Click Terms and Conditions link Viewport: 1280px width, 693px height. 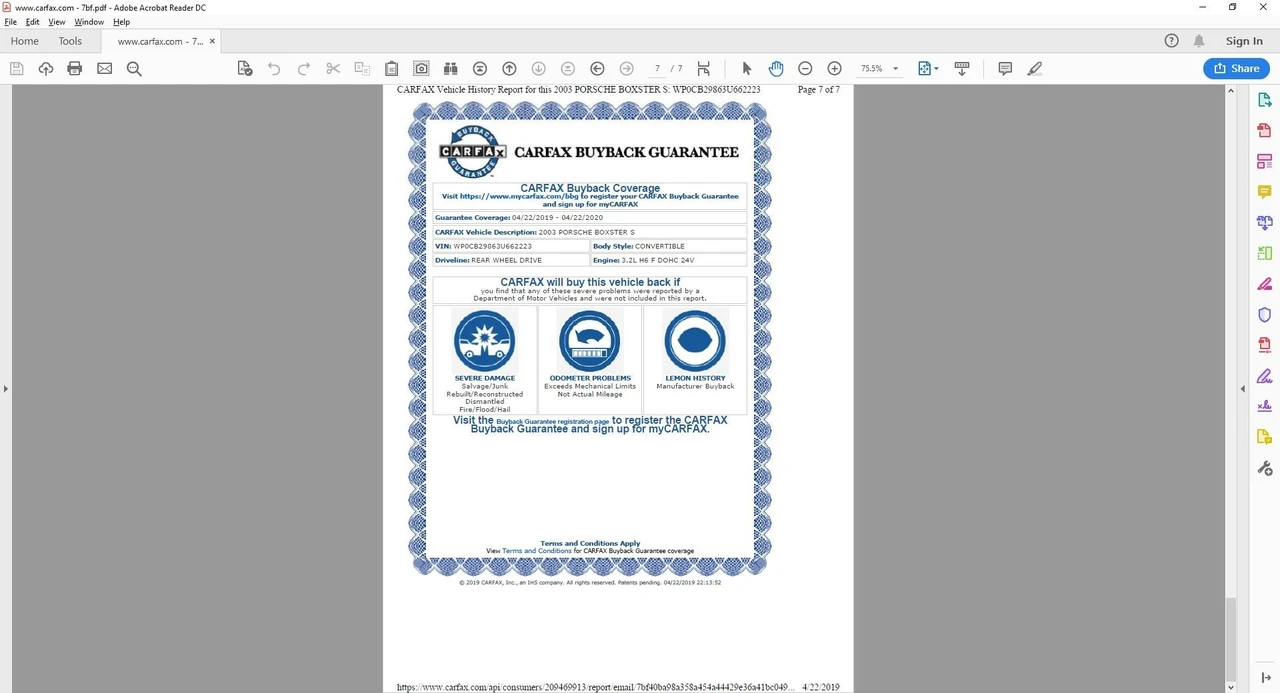click(537, 551)
